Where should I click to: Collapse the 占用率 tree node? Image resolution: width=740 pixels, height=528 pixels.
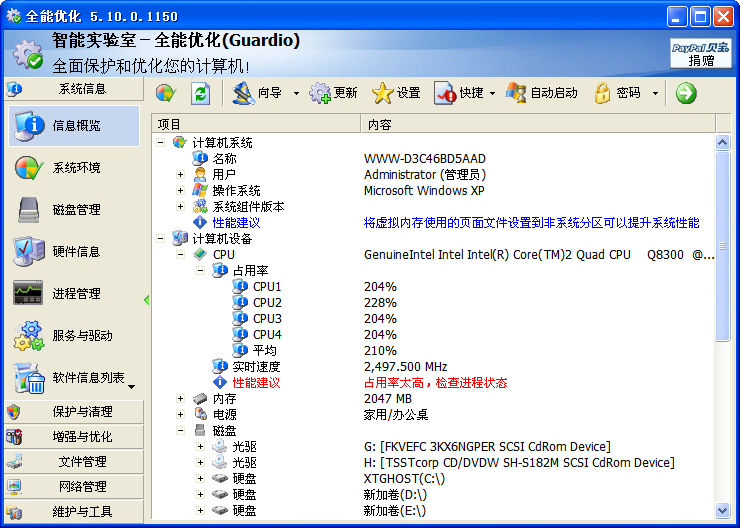click(x=201, y=271)
